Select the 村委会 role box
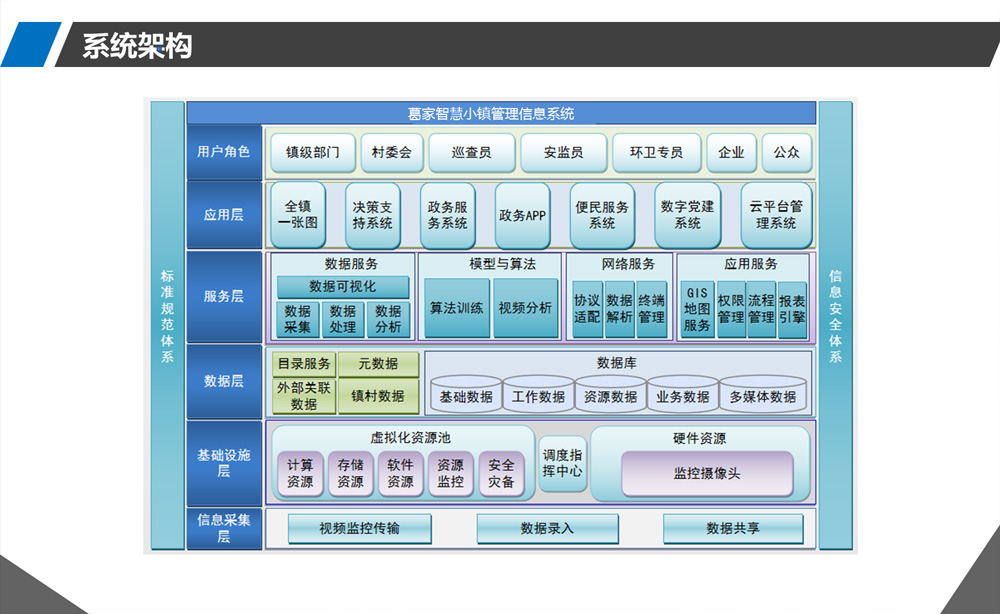This screenshot has height=614, width=1000. click(x=392, y=153)
